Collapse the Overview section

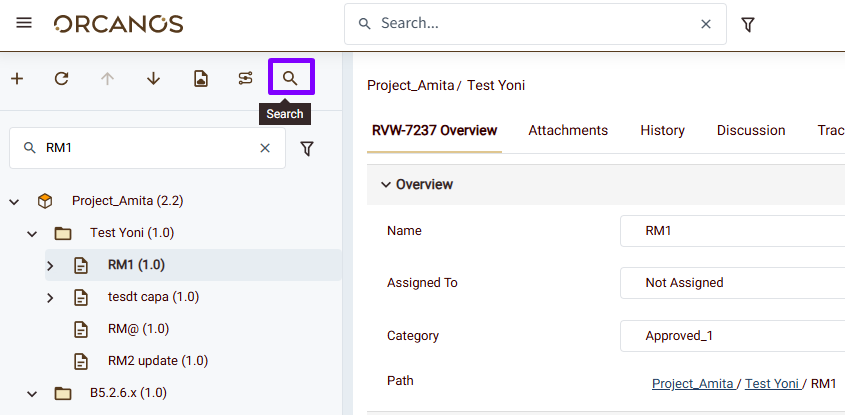pyautogui.click(x=386, y=184)
